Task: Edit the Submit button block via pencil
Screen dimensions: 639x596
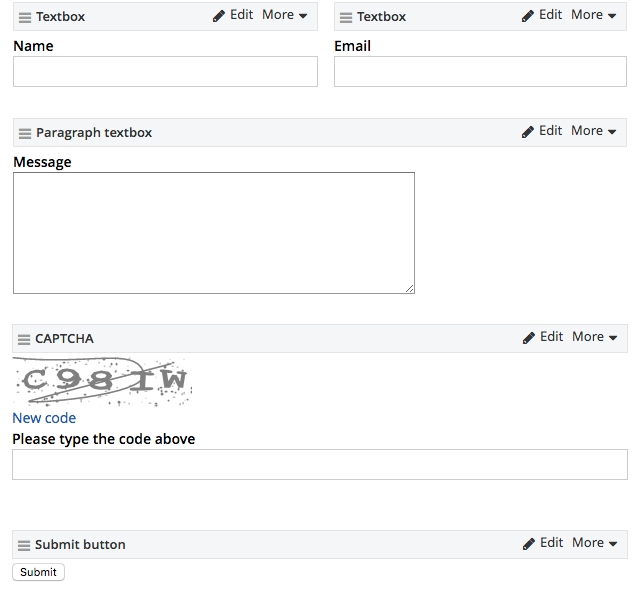Action: pyautogui.click(x=529, y=544)
